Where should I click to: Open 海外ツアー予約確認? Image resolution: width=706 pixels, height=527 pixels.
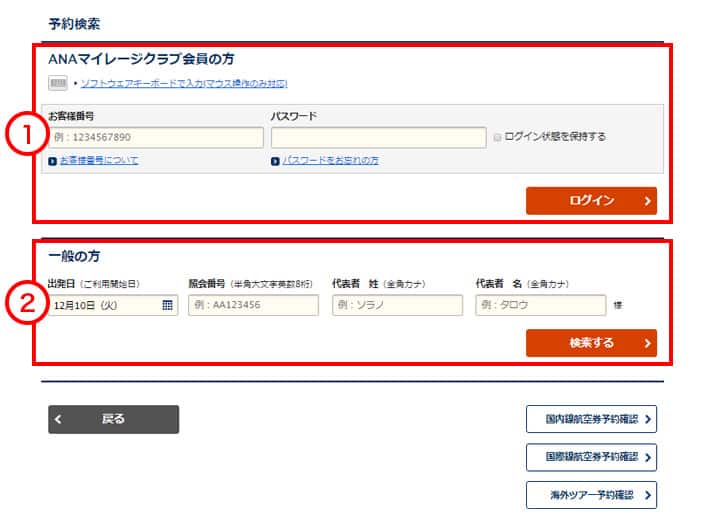click(591, 495)
